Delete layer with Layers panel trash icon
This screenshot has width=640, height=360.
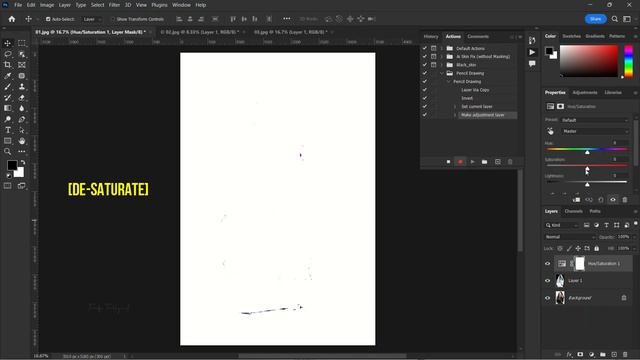625,354
